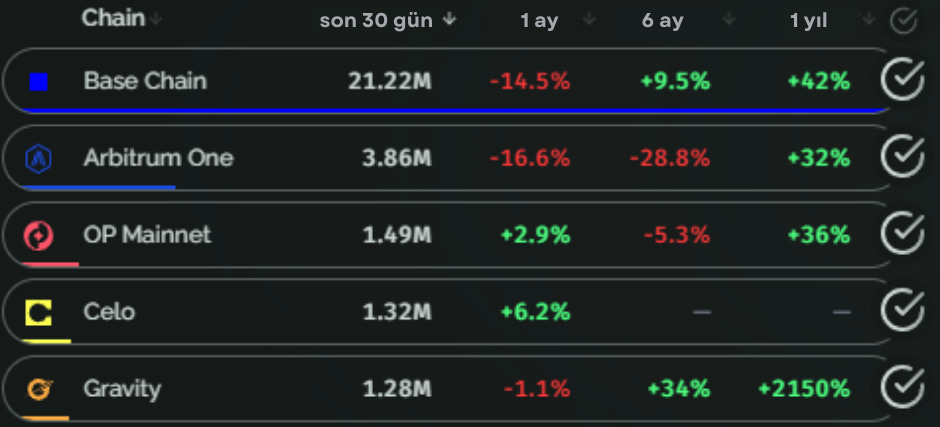Click the 3.86M value

[396, 158]
